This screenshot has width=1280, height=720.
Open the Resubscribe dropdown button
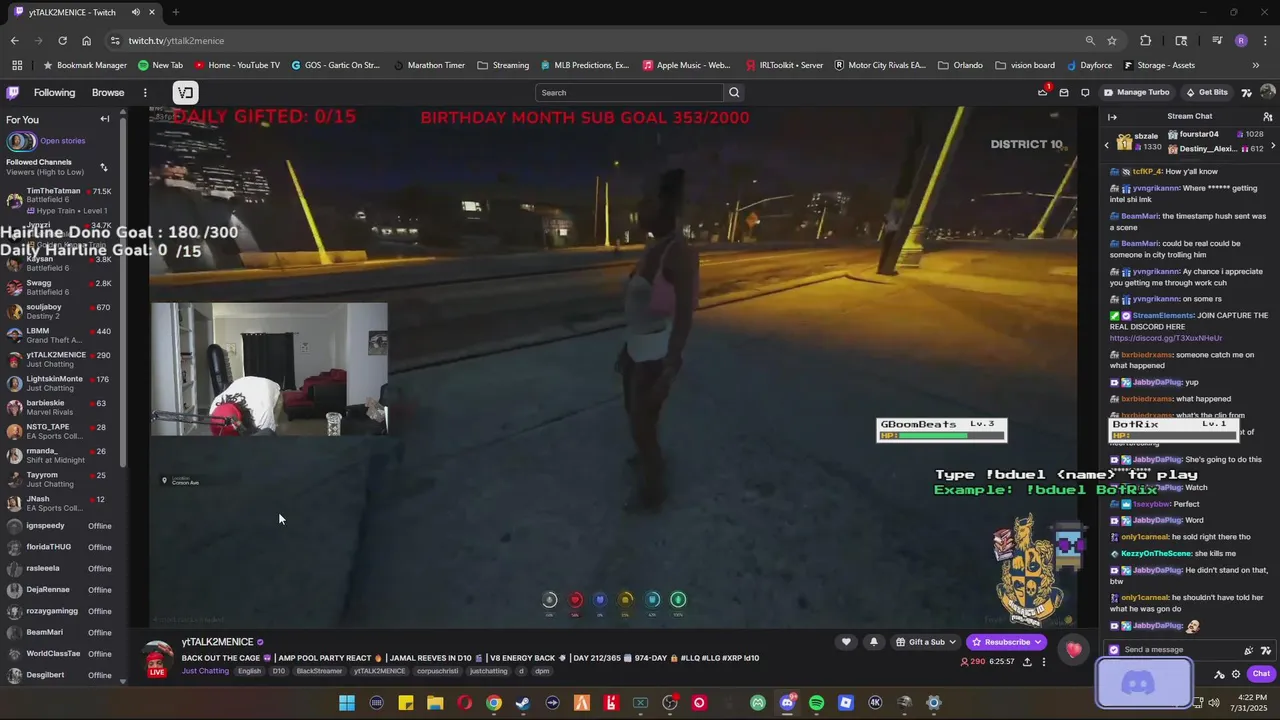(x=1007, y=642)
